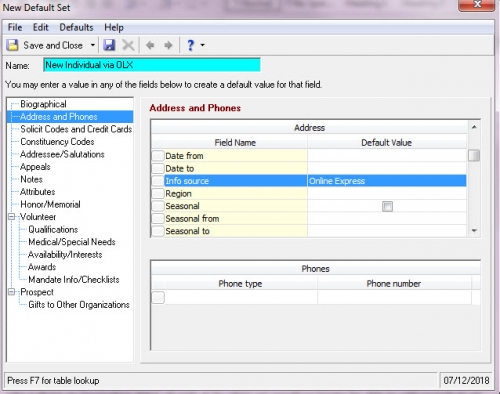Viewport: 500px width, 394px height.
Task: Select Qualifications under Volunteer
Action: click(53, 230)
